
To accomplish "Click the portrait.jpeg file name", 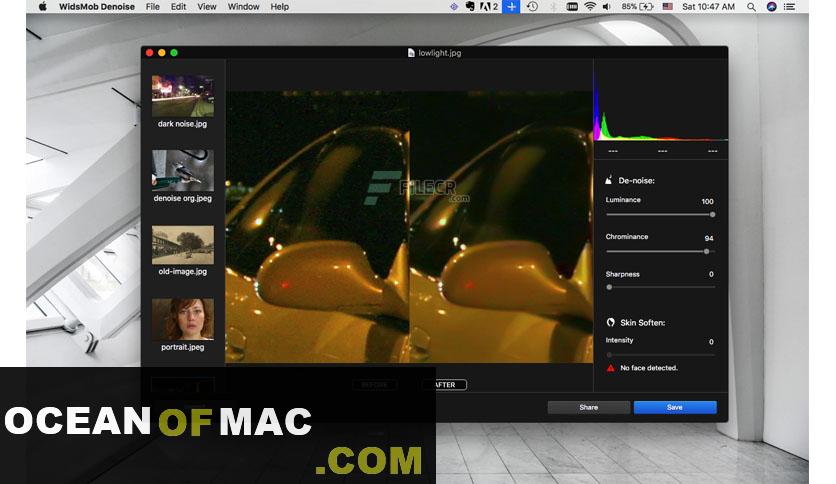I will pos(182,347).
